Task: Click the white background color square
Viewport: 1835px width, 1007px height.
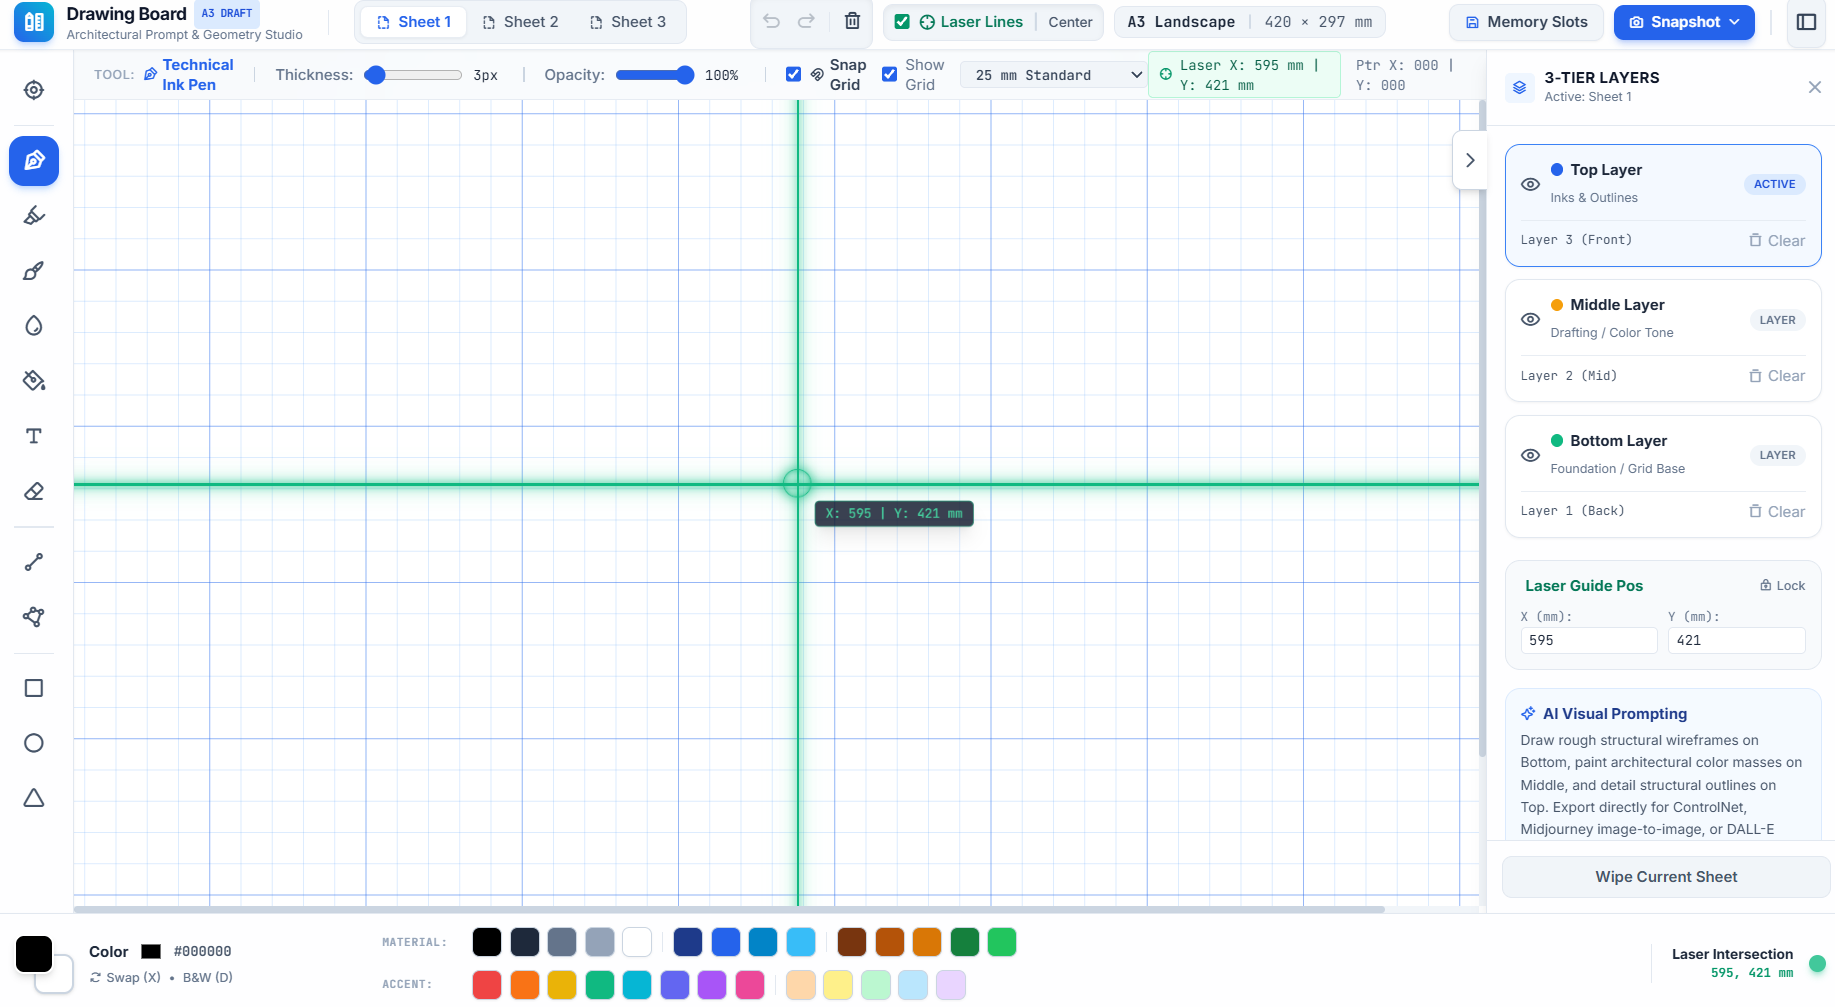Action: click(61, 978)
